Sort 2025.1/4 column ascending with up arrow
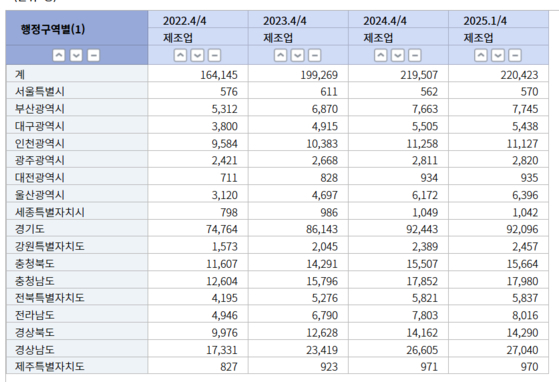 click(x=481, y=55)
